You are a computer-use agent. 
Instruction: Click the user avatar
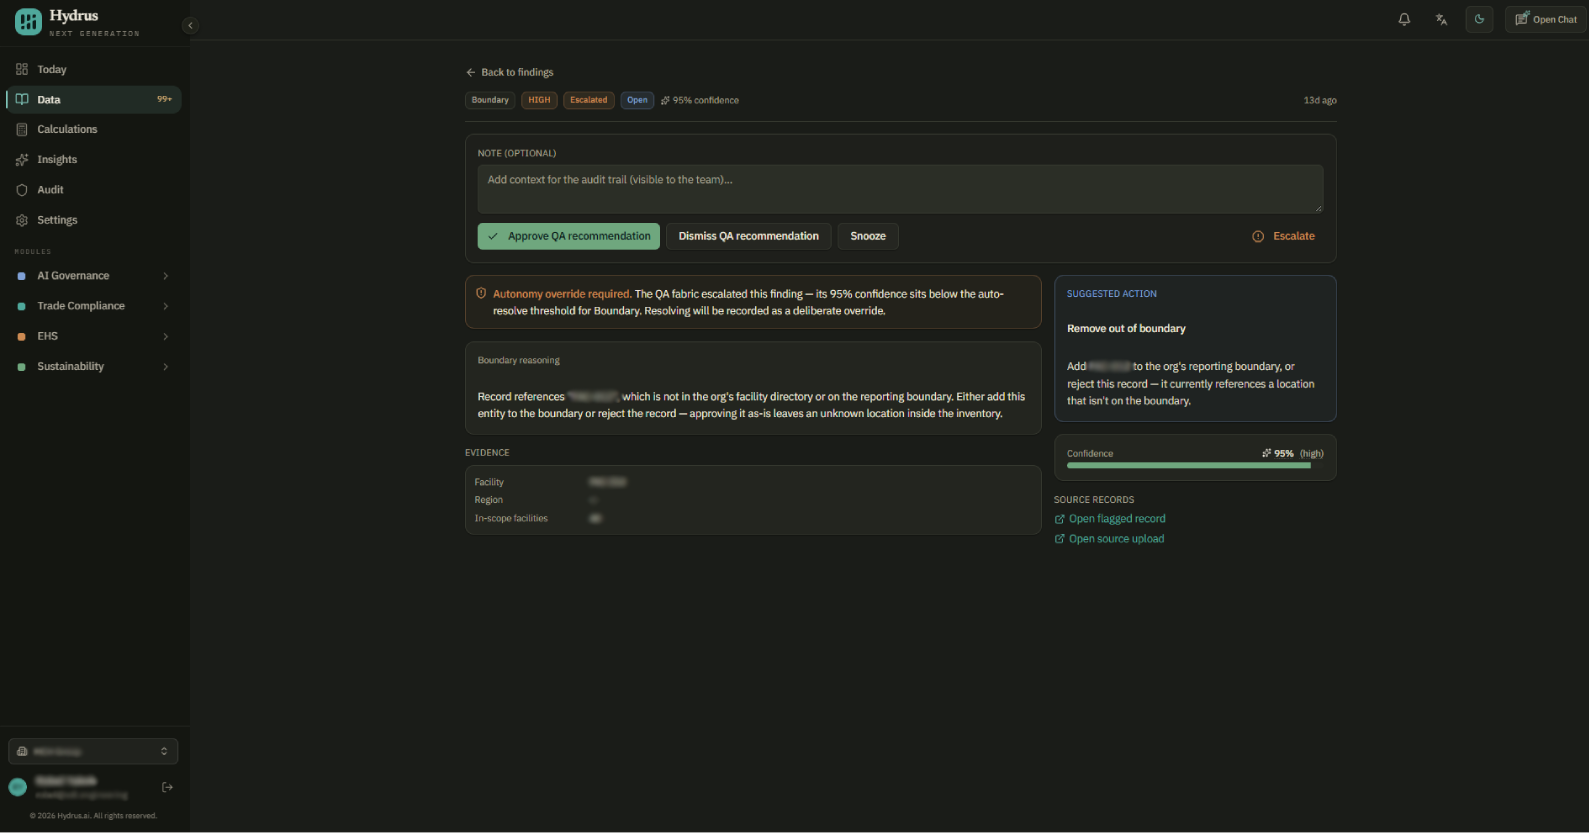click(18, 787)
